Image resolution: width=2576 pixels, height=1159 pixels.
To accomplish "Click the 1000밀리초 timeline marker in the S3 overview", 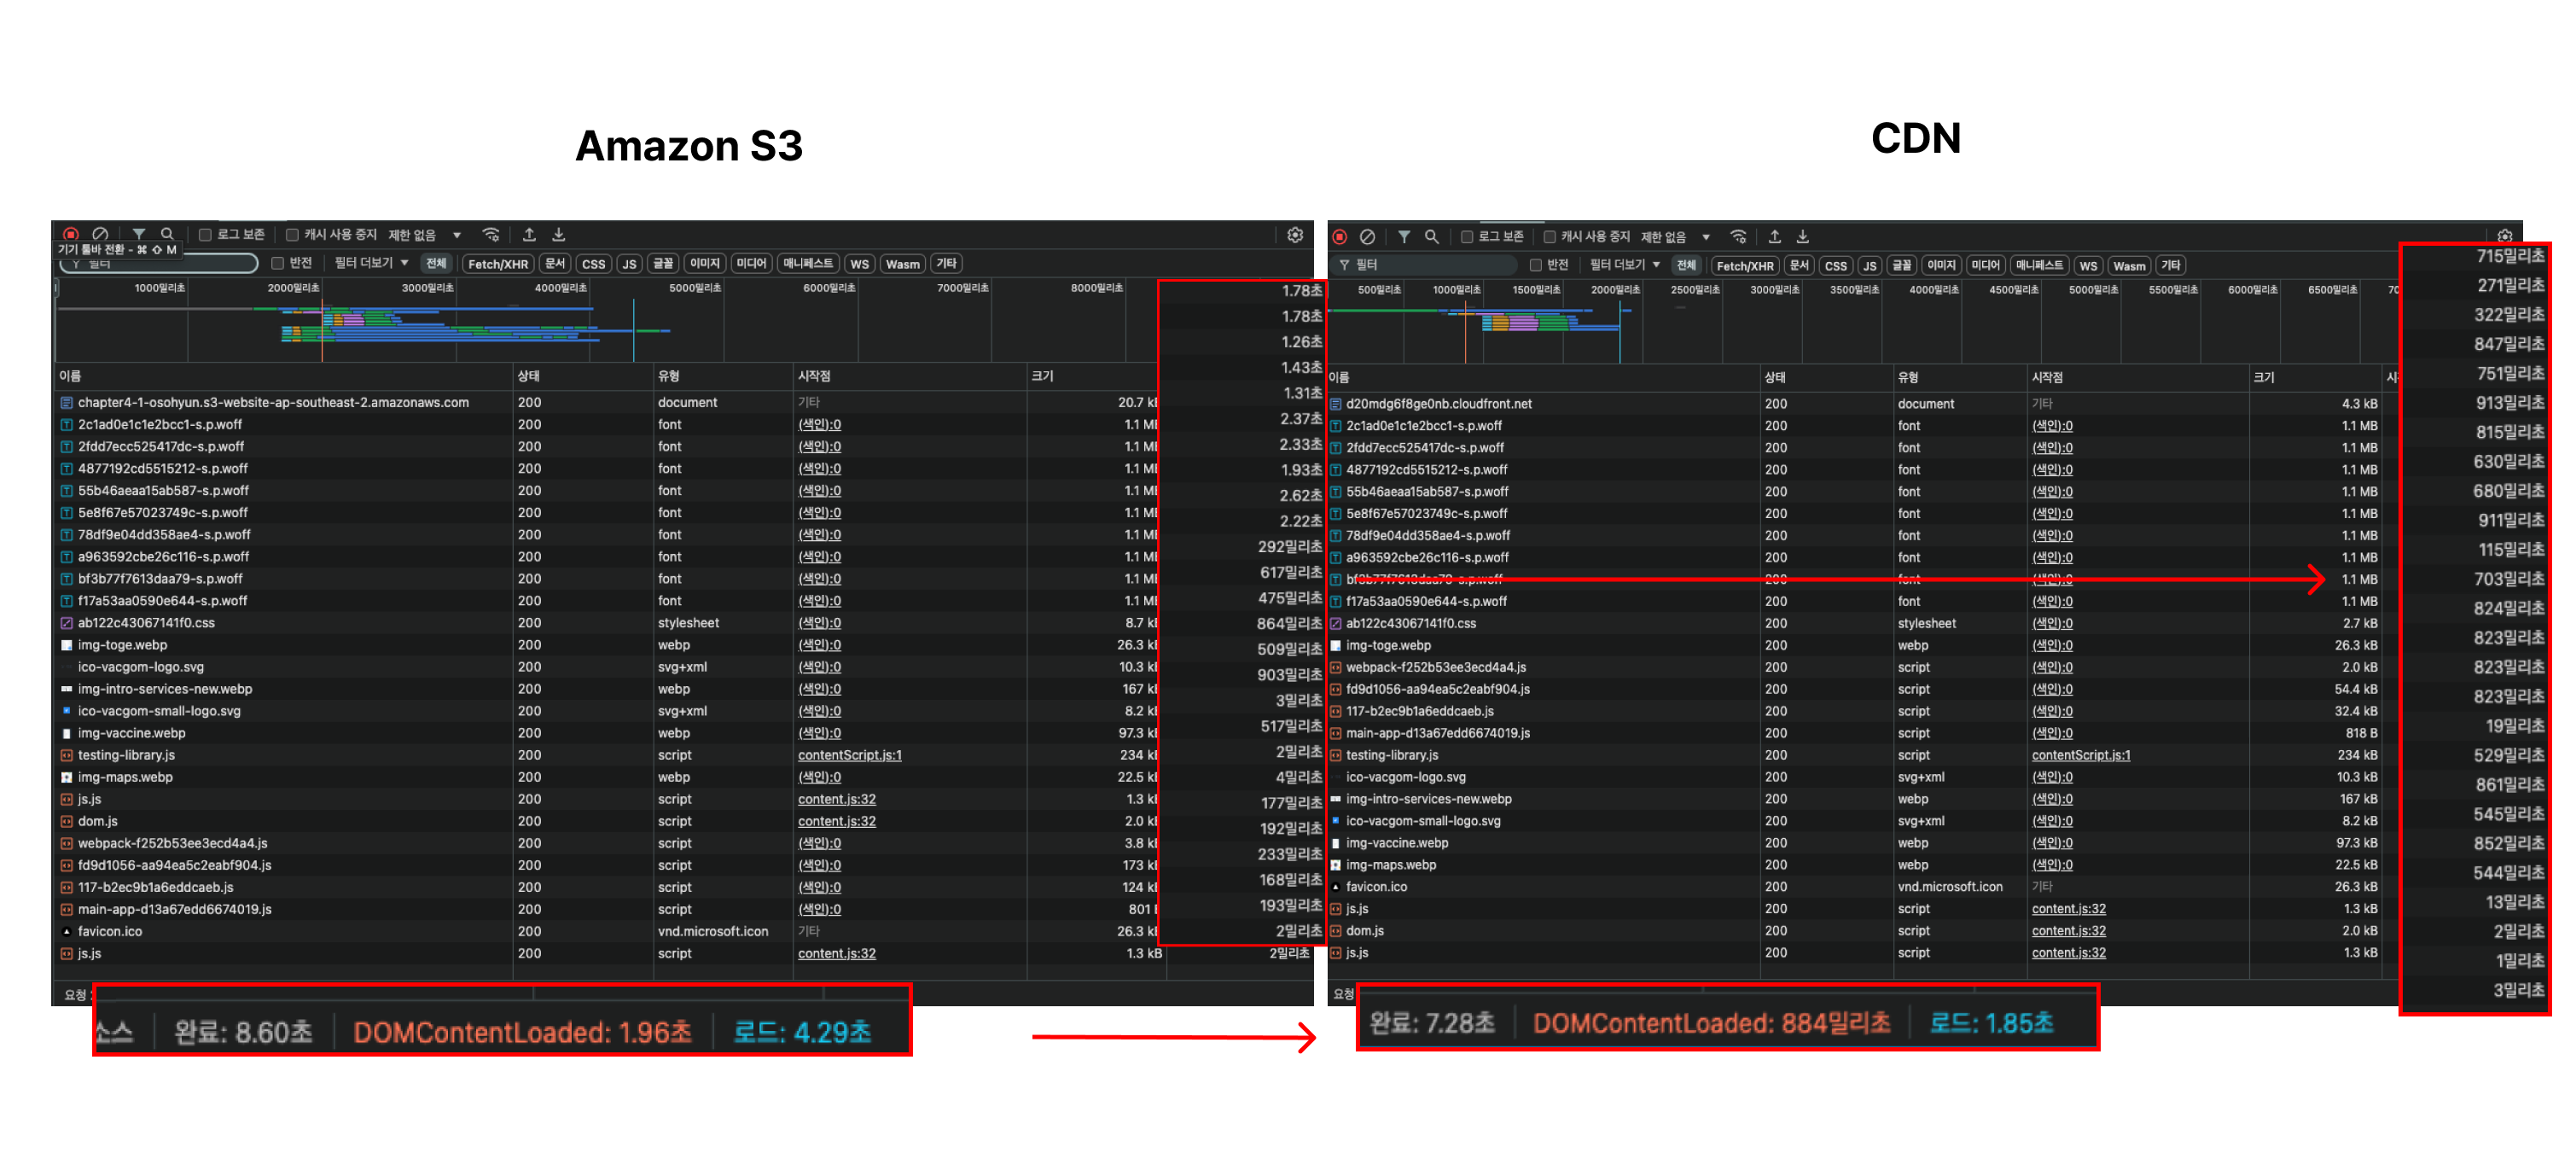I will point(160,288).
